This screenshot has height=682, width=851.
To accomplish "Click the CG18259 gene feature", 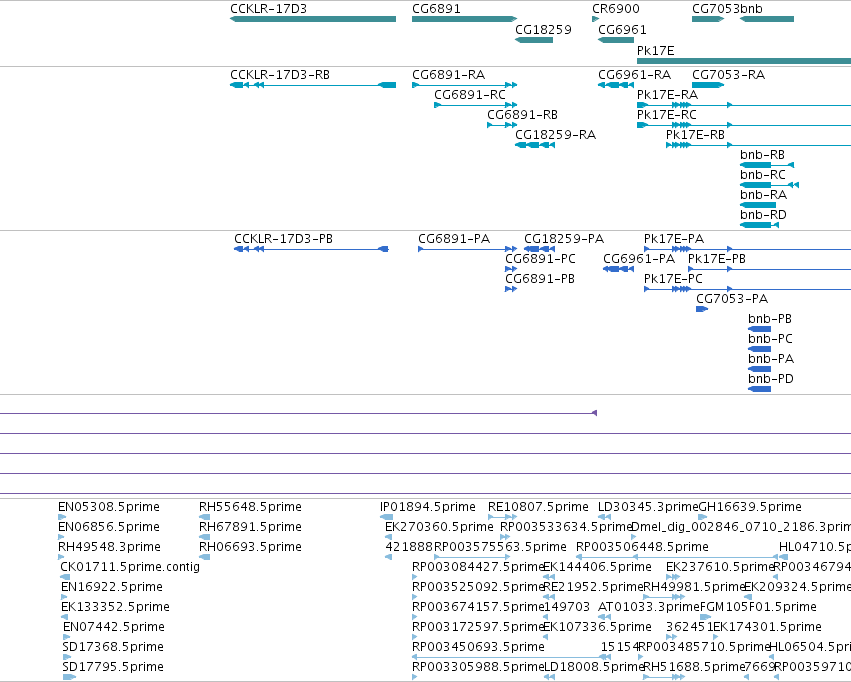I will [534, 40].
